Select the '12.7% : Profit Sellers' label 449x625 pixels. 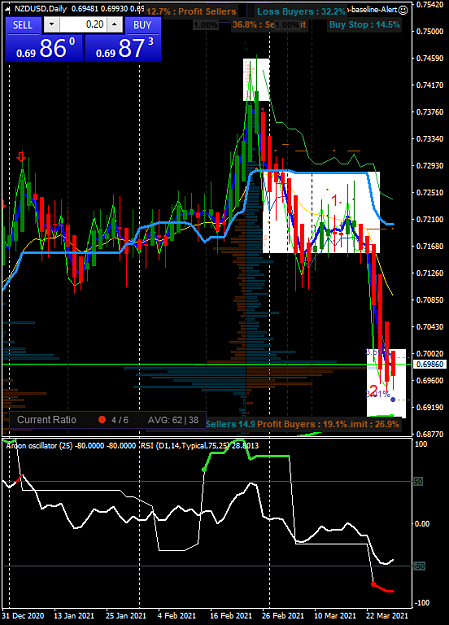pyautogui.click(x=191, y=12)
